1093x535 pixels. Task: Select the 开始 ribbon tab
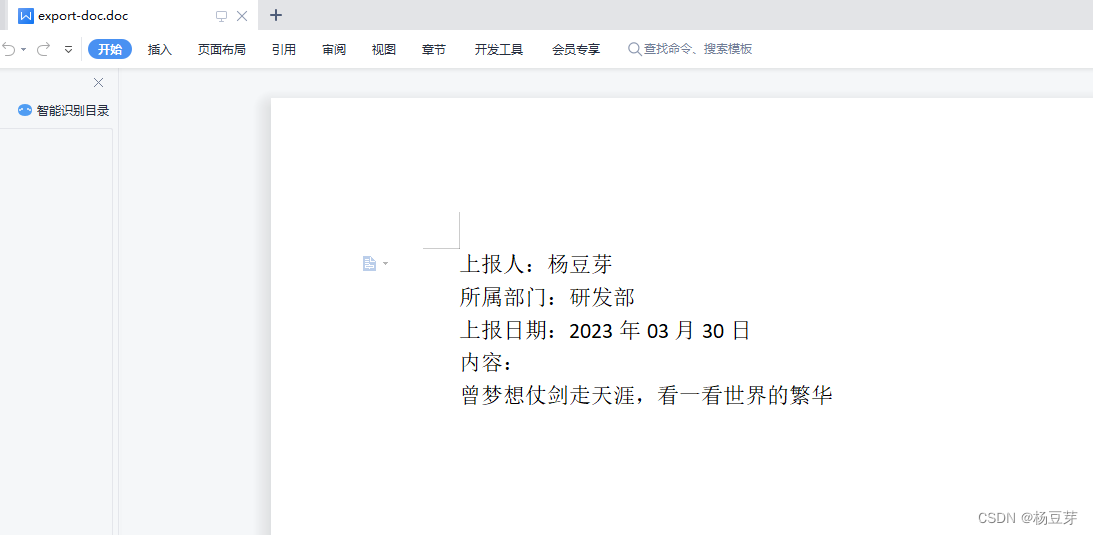coord(110,49)
